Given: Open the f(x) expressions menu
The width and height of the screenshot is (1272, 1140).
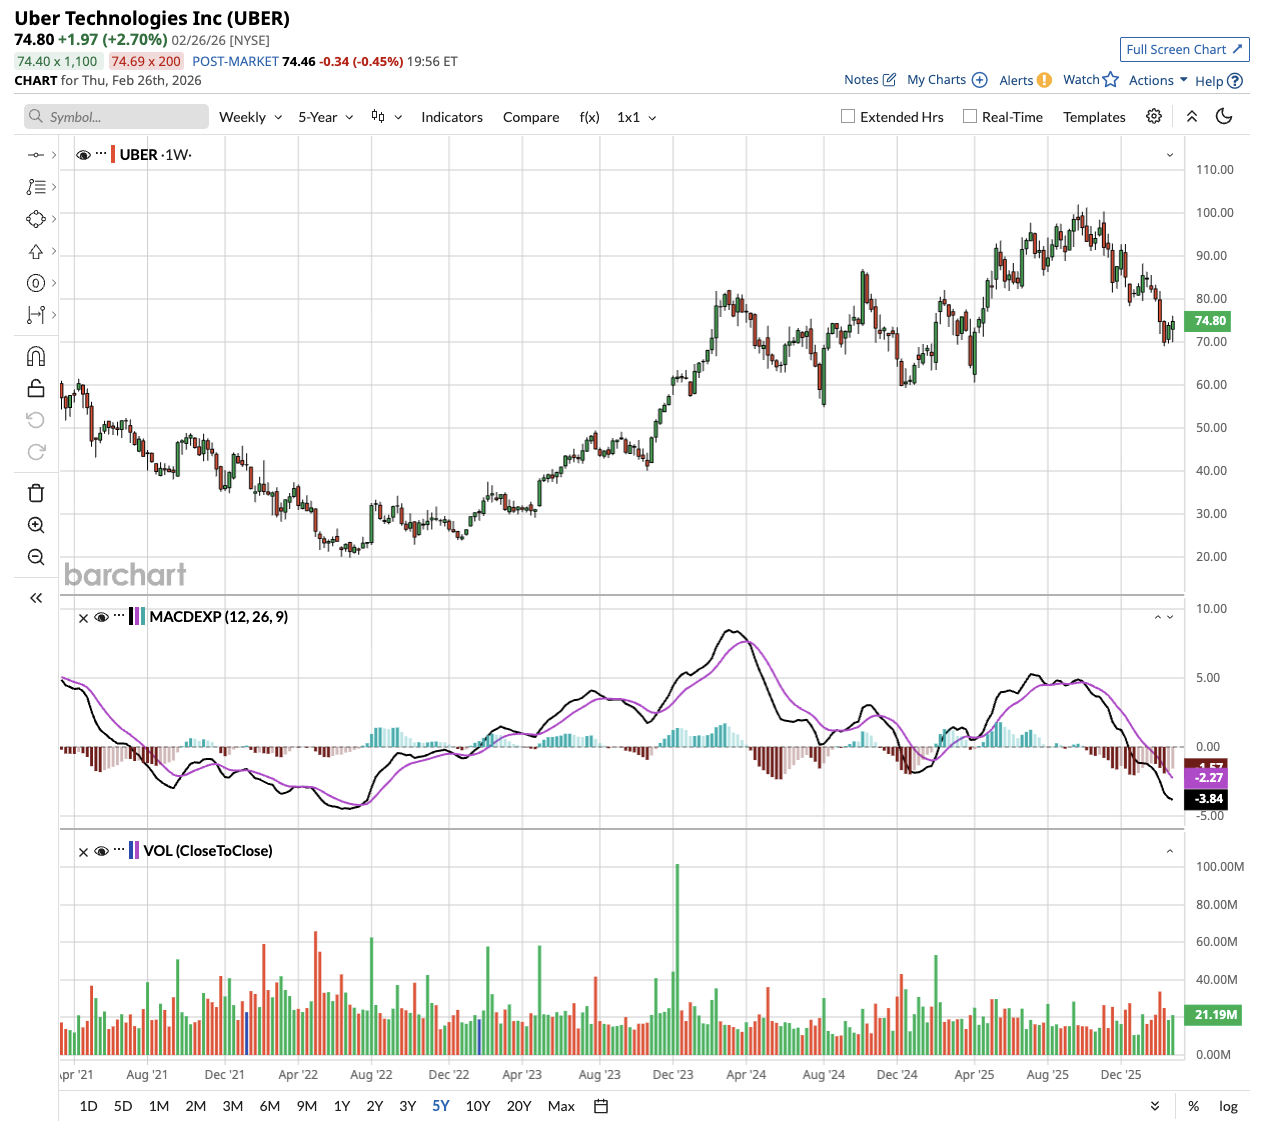Looking at the screenshot, I should coord(590,117).
